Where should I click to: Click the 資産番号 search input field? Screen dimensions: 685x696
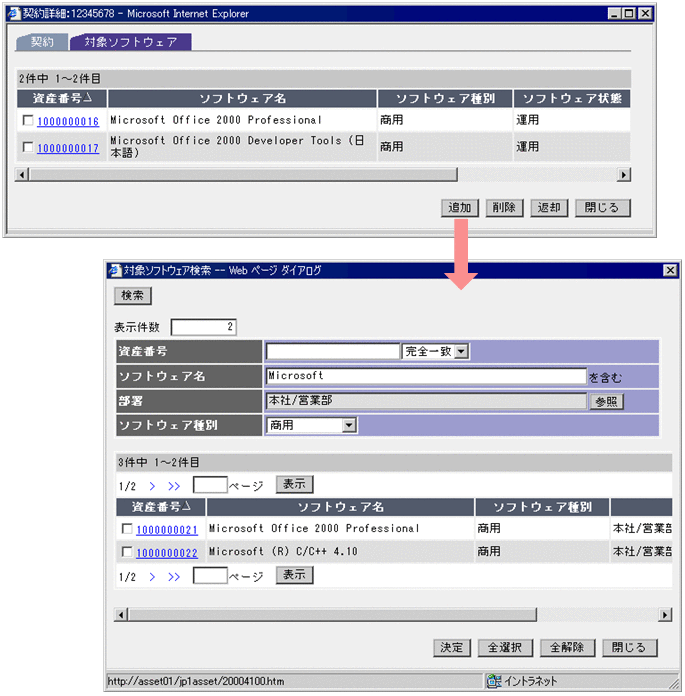coord(333,352)
